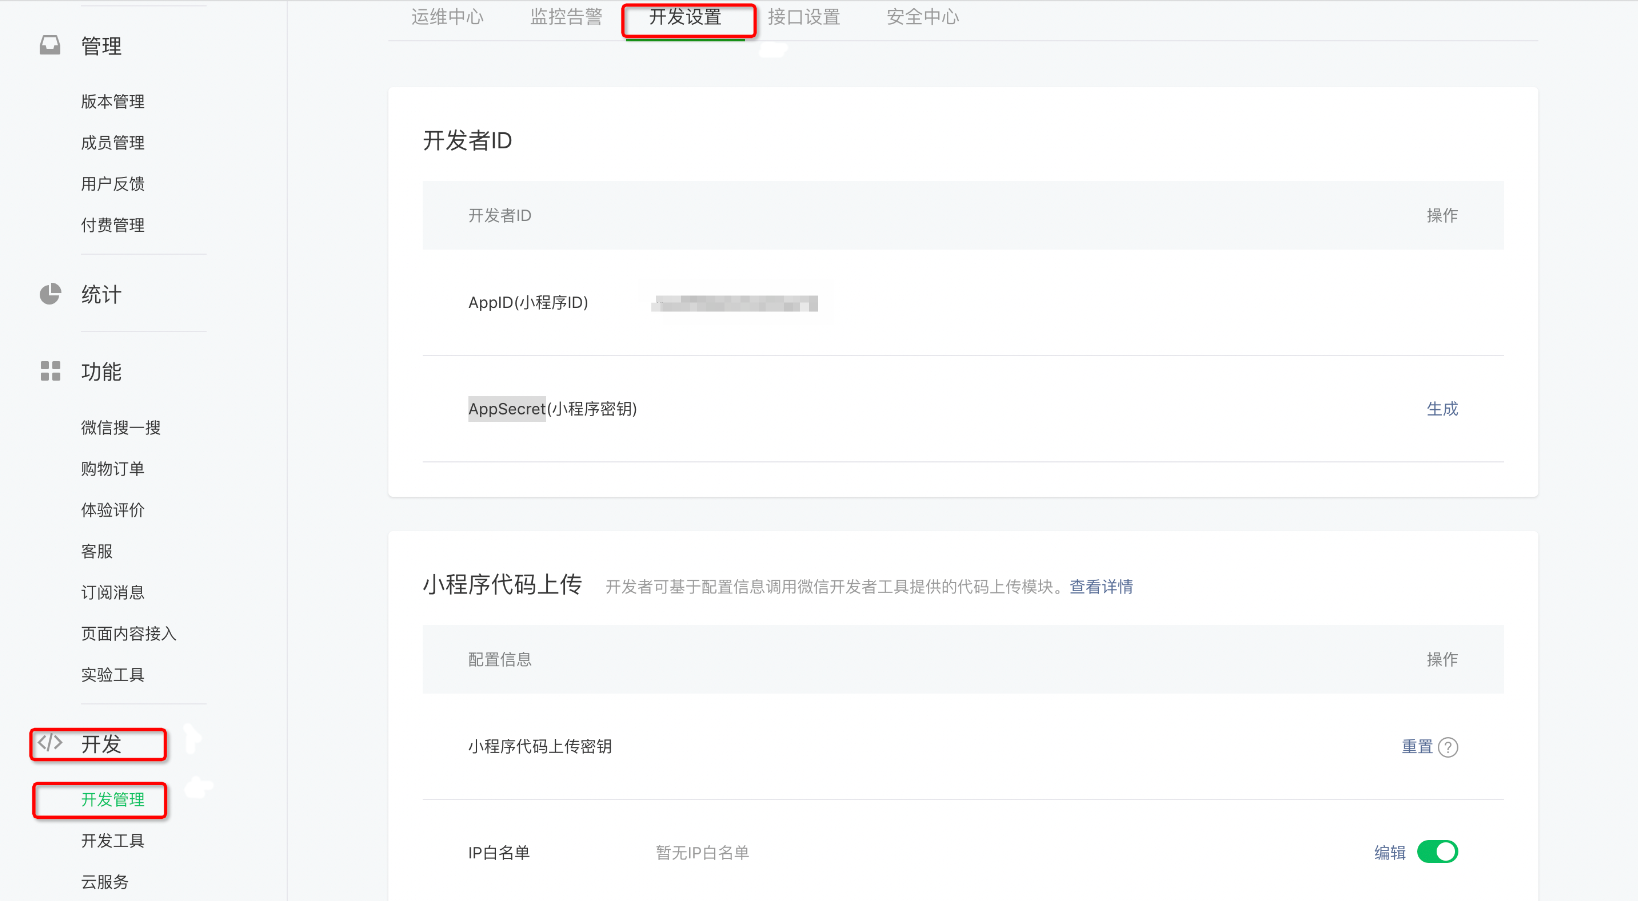1638x901 pixels.
Task: Click 生成 to generate the AppSecret
Action: [1442, 409]
